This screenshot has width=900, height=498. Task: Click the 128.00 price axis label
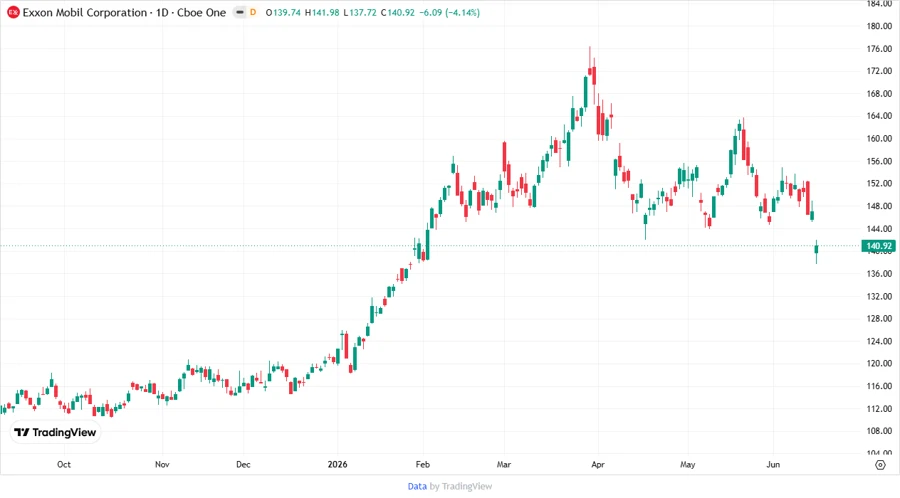[x=879, y=318]
